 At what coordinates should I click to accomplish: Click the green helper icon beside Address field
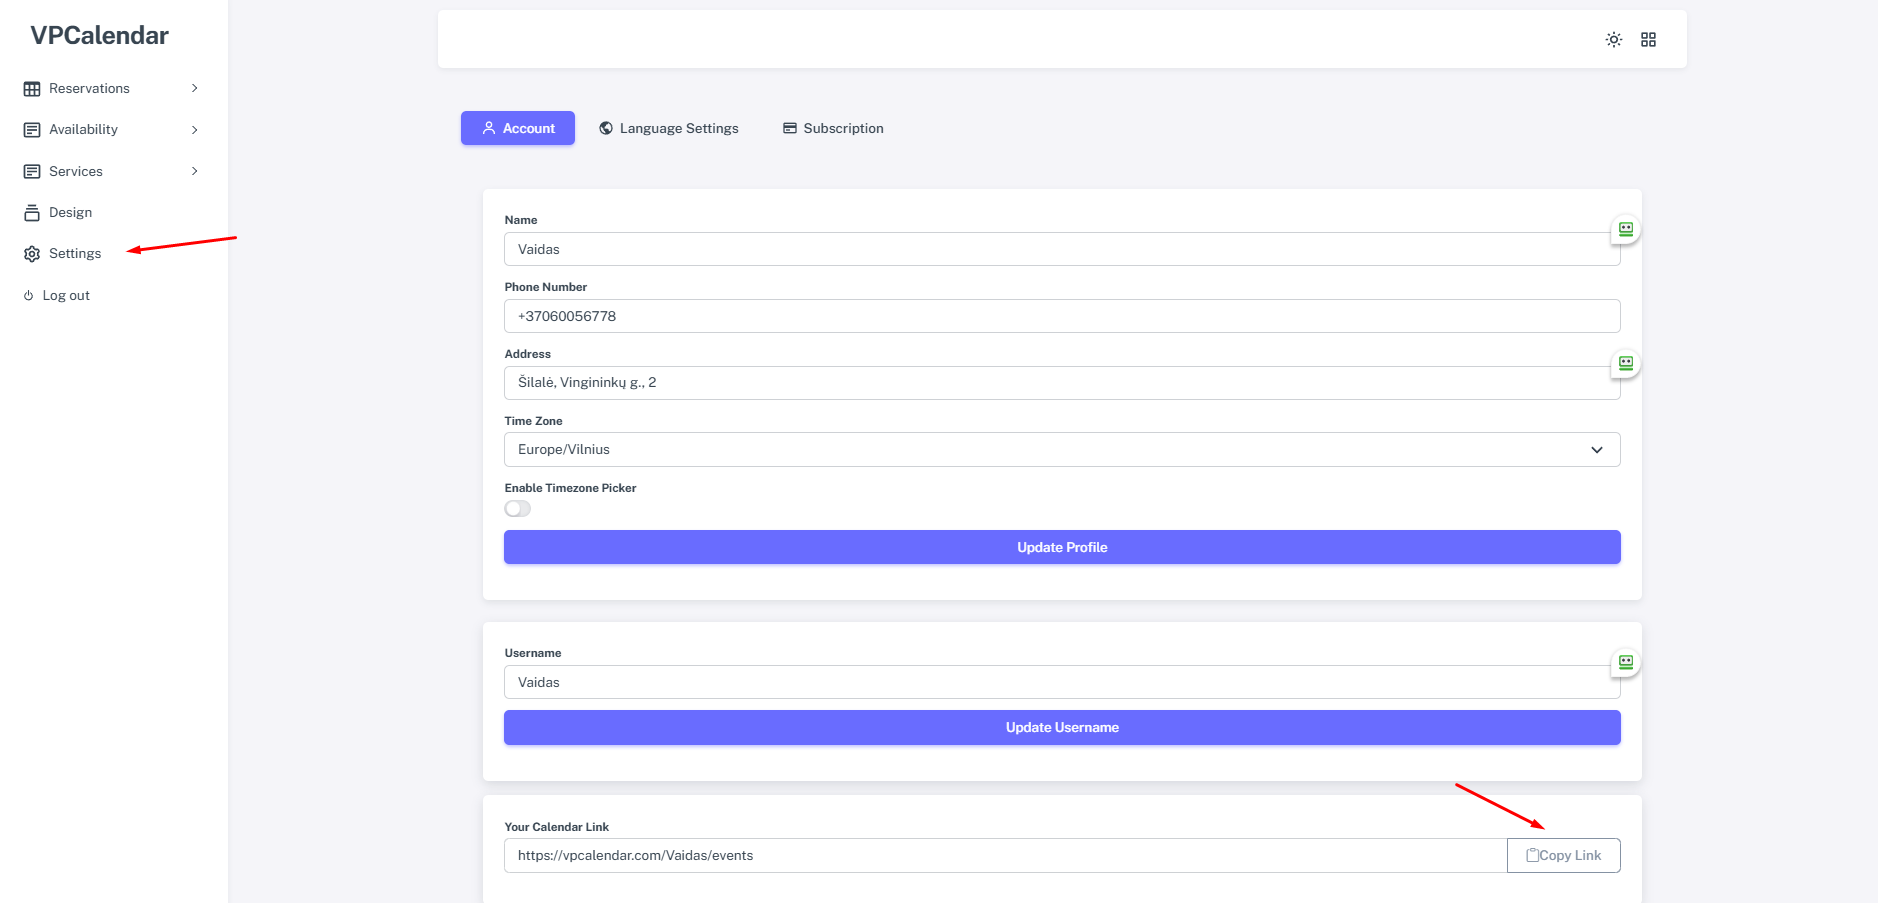point(1625,363)
